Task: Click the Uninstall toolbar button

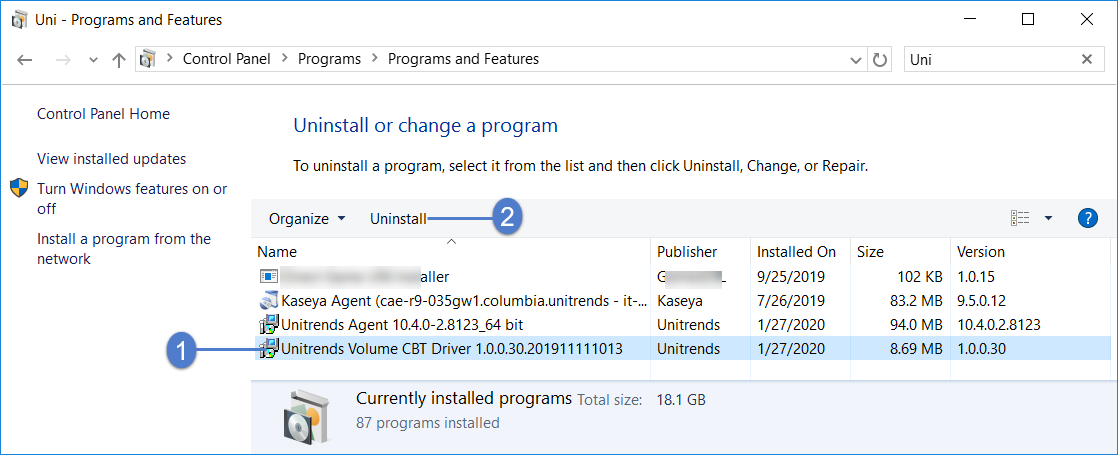Action: coord(398,219)
